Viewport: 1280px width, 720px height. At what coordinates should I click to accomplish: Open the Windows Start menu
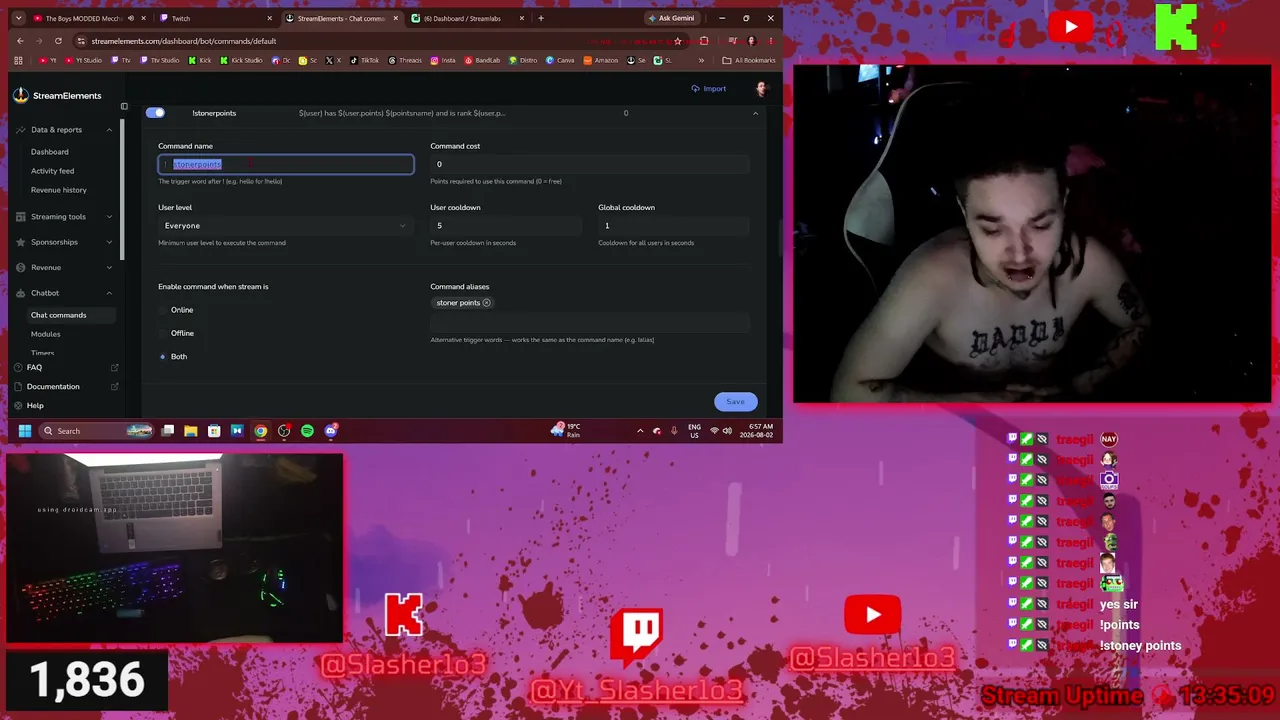pos(24,431)
